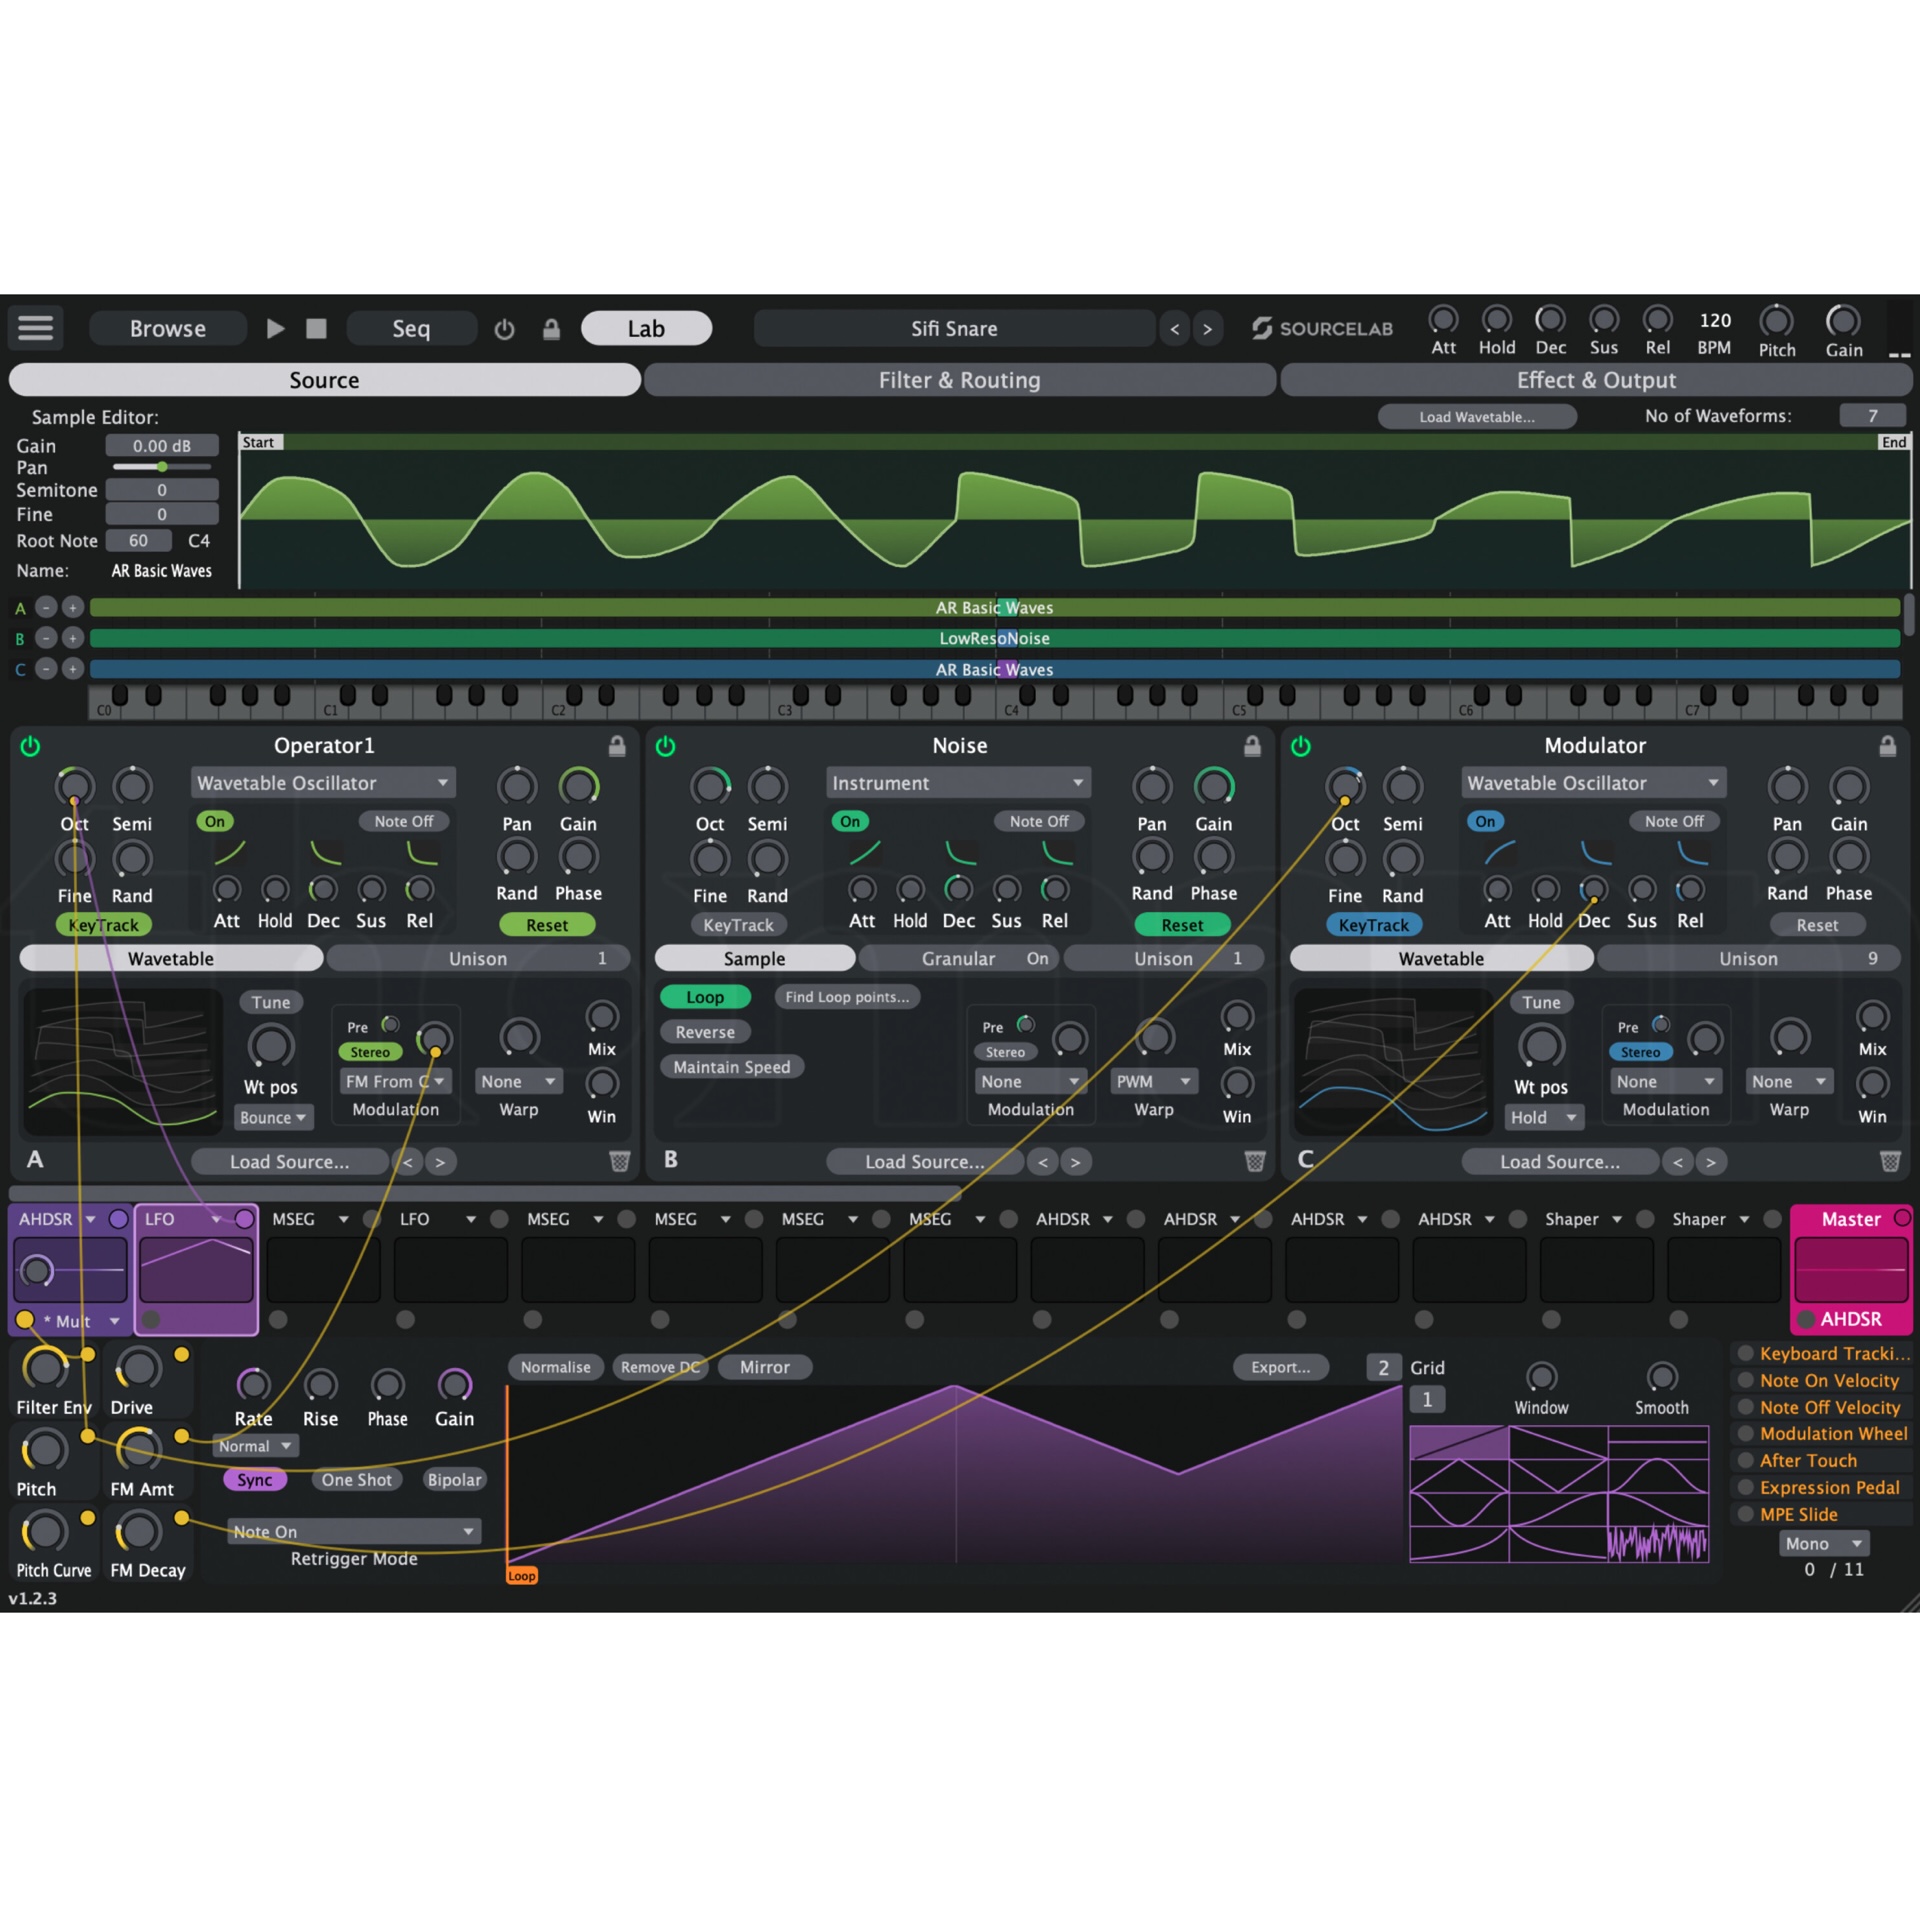Click the Sifi Snare preset name field

955,328
